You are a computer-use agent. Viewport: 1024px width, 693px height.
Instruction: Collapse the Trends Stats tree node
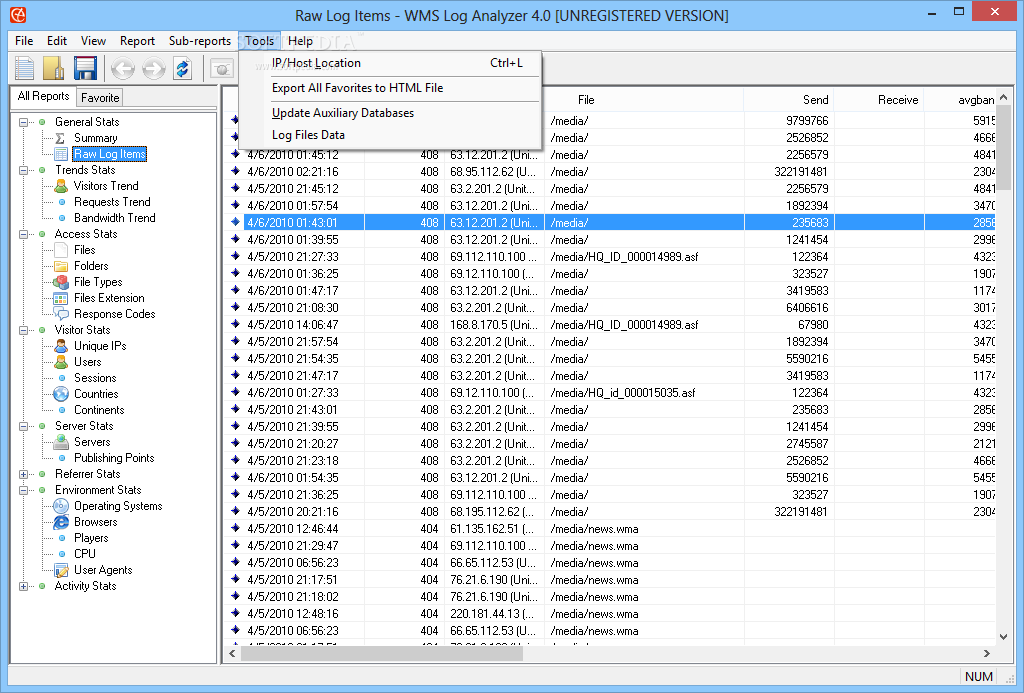[x=24, y=170]
